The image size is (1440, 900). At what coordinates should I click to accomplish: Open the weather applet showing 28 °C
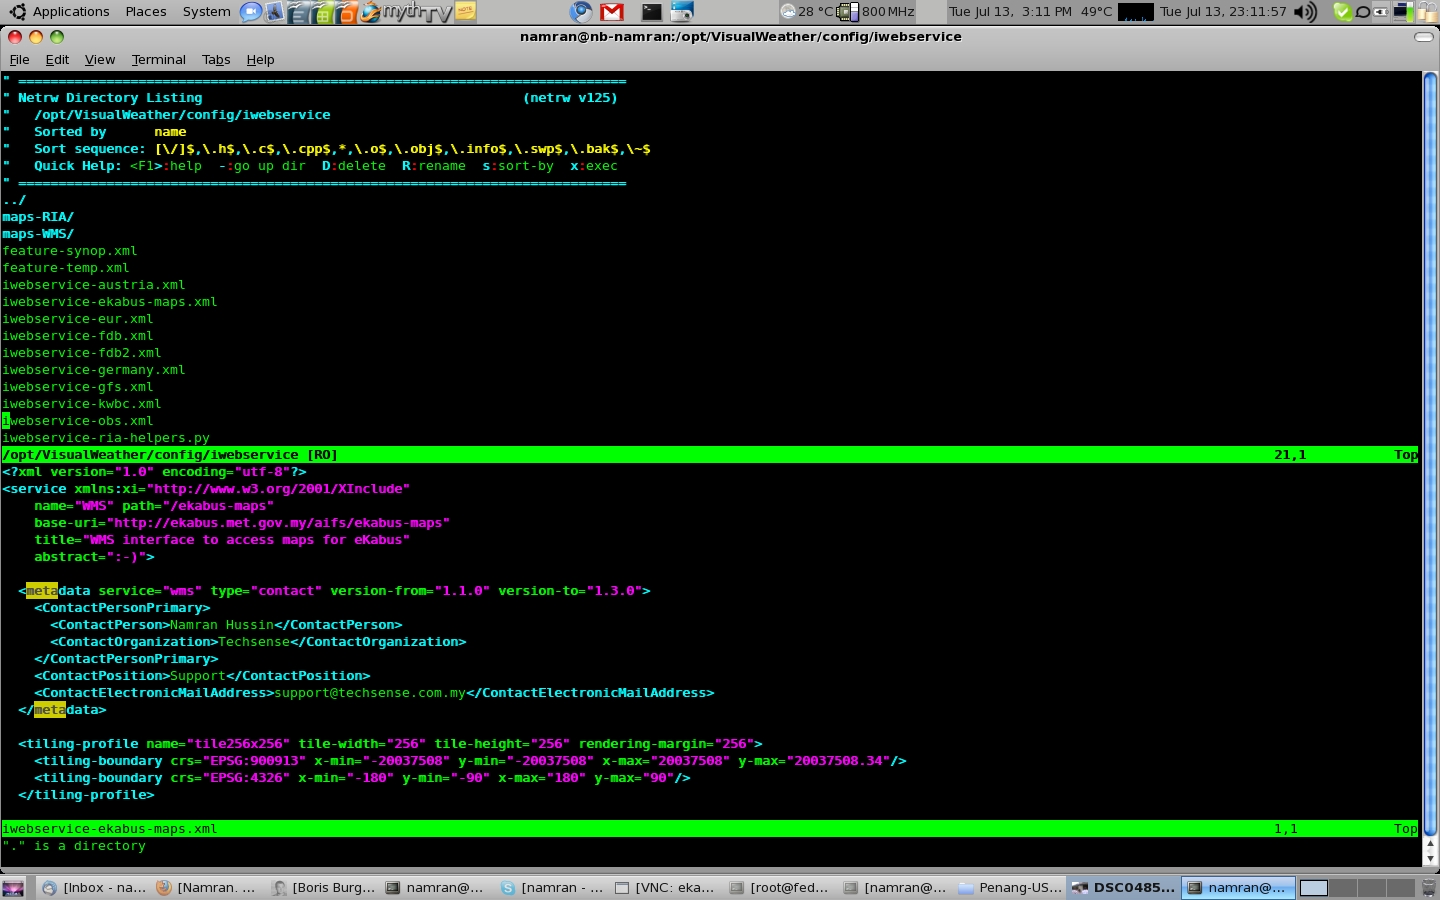point(808,12)
